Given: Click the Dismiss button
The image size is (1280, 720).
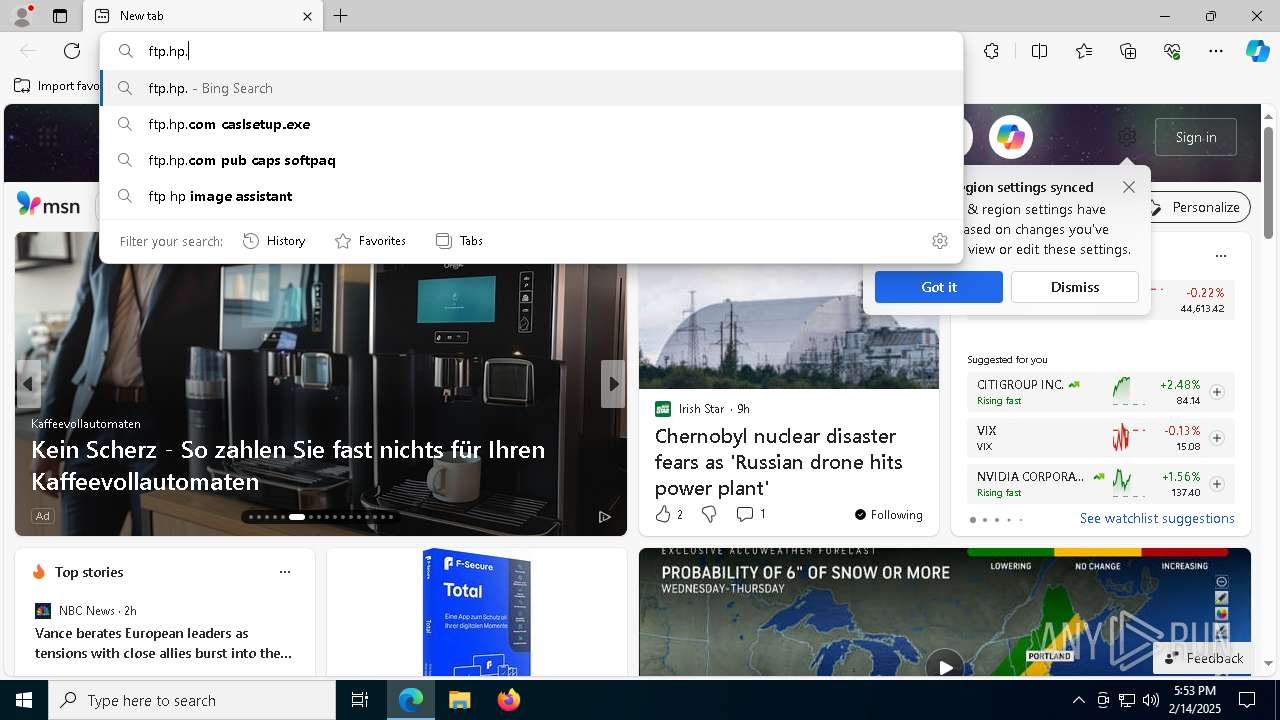Looking at the screenshot, I should pos(1075,287).
